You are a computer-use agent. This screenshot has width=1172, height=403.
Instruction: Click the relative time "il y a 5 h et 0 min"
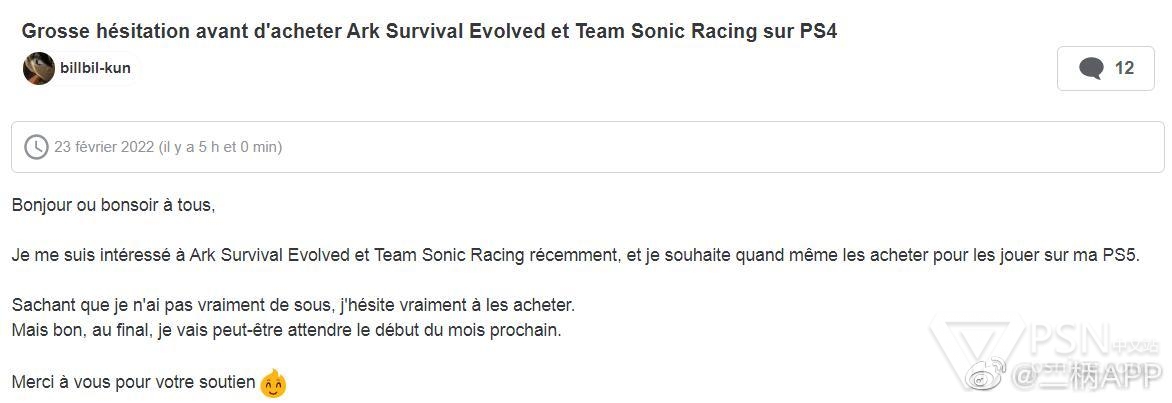coord(220,147)
